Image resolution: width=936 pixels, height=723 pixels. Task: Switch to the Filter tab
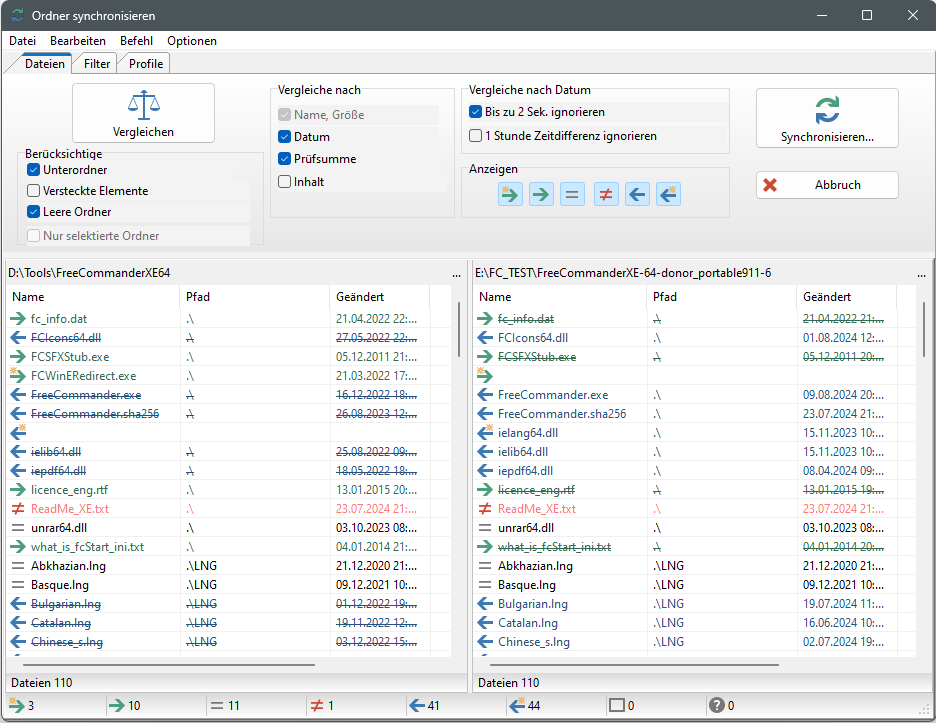tap(96, 64)
